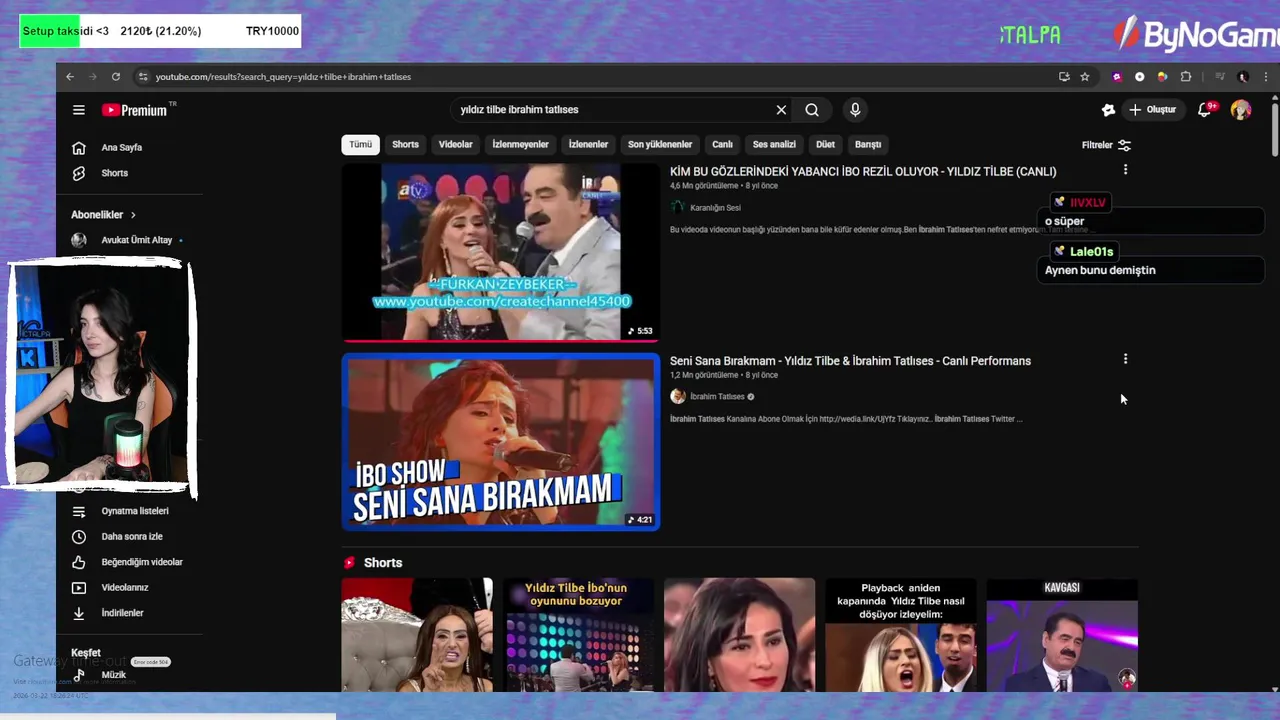Select the Tümü filter chip
The height and width of the screenshot is (720, 1280).
point(360,145)
